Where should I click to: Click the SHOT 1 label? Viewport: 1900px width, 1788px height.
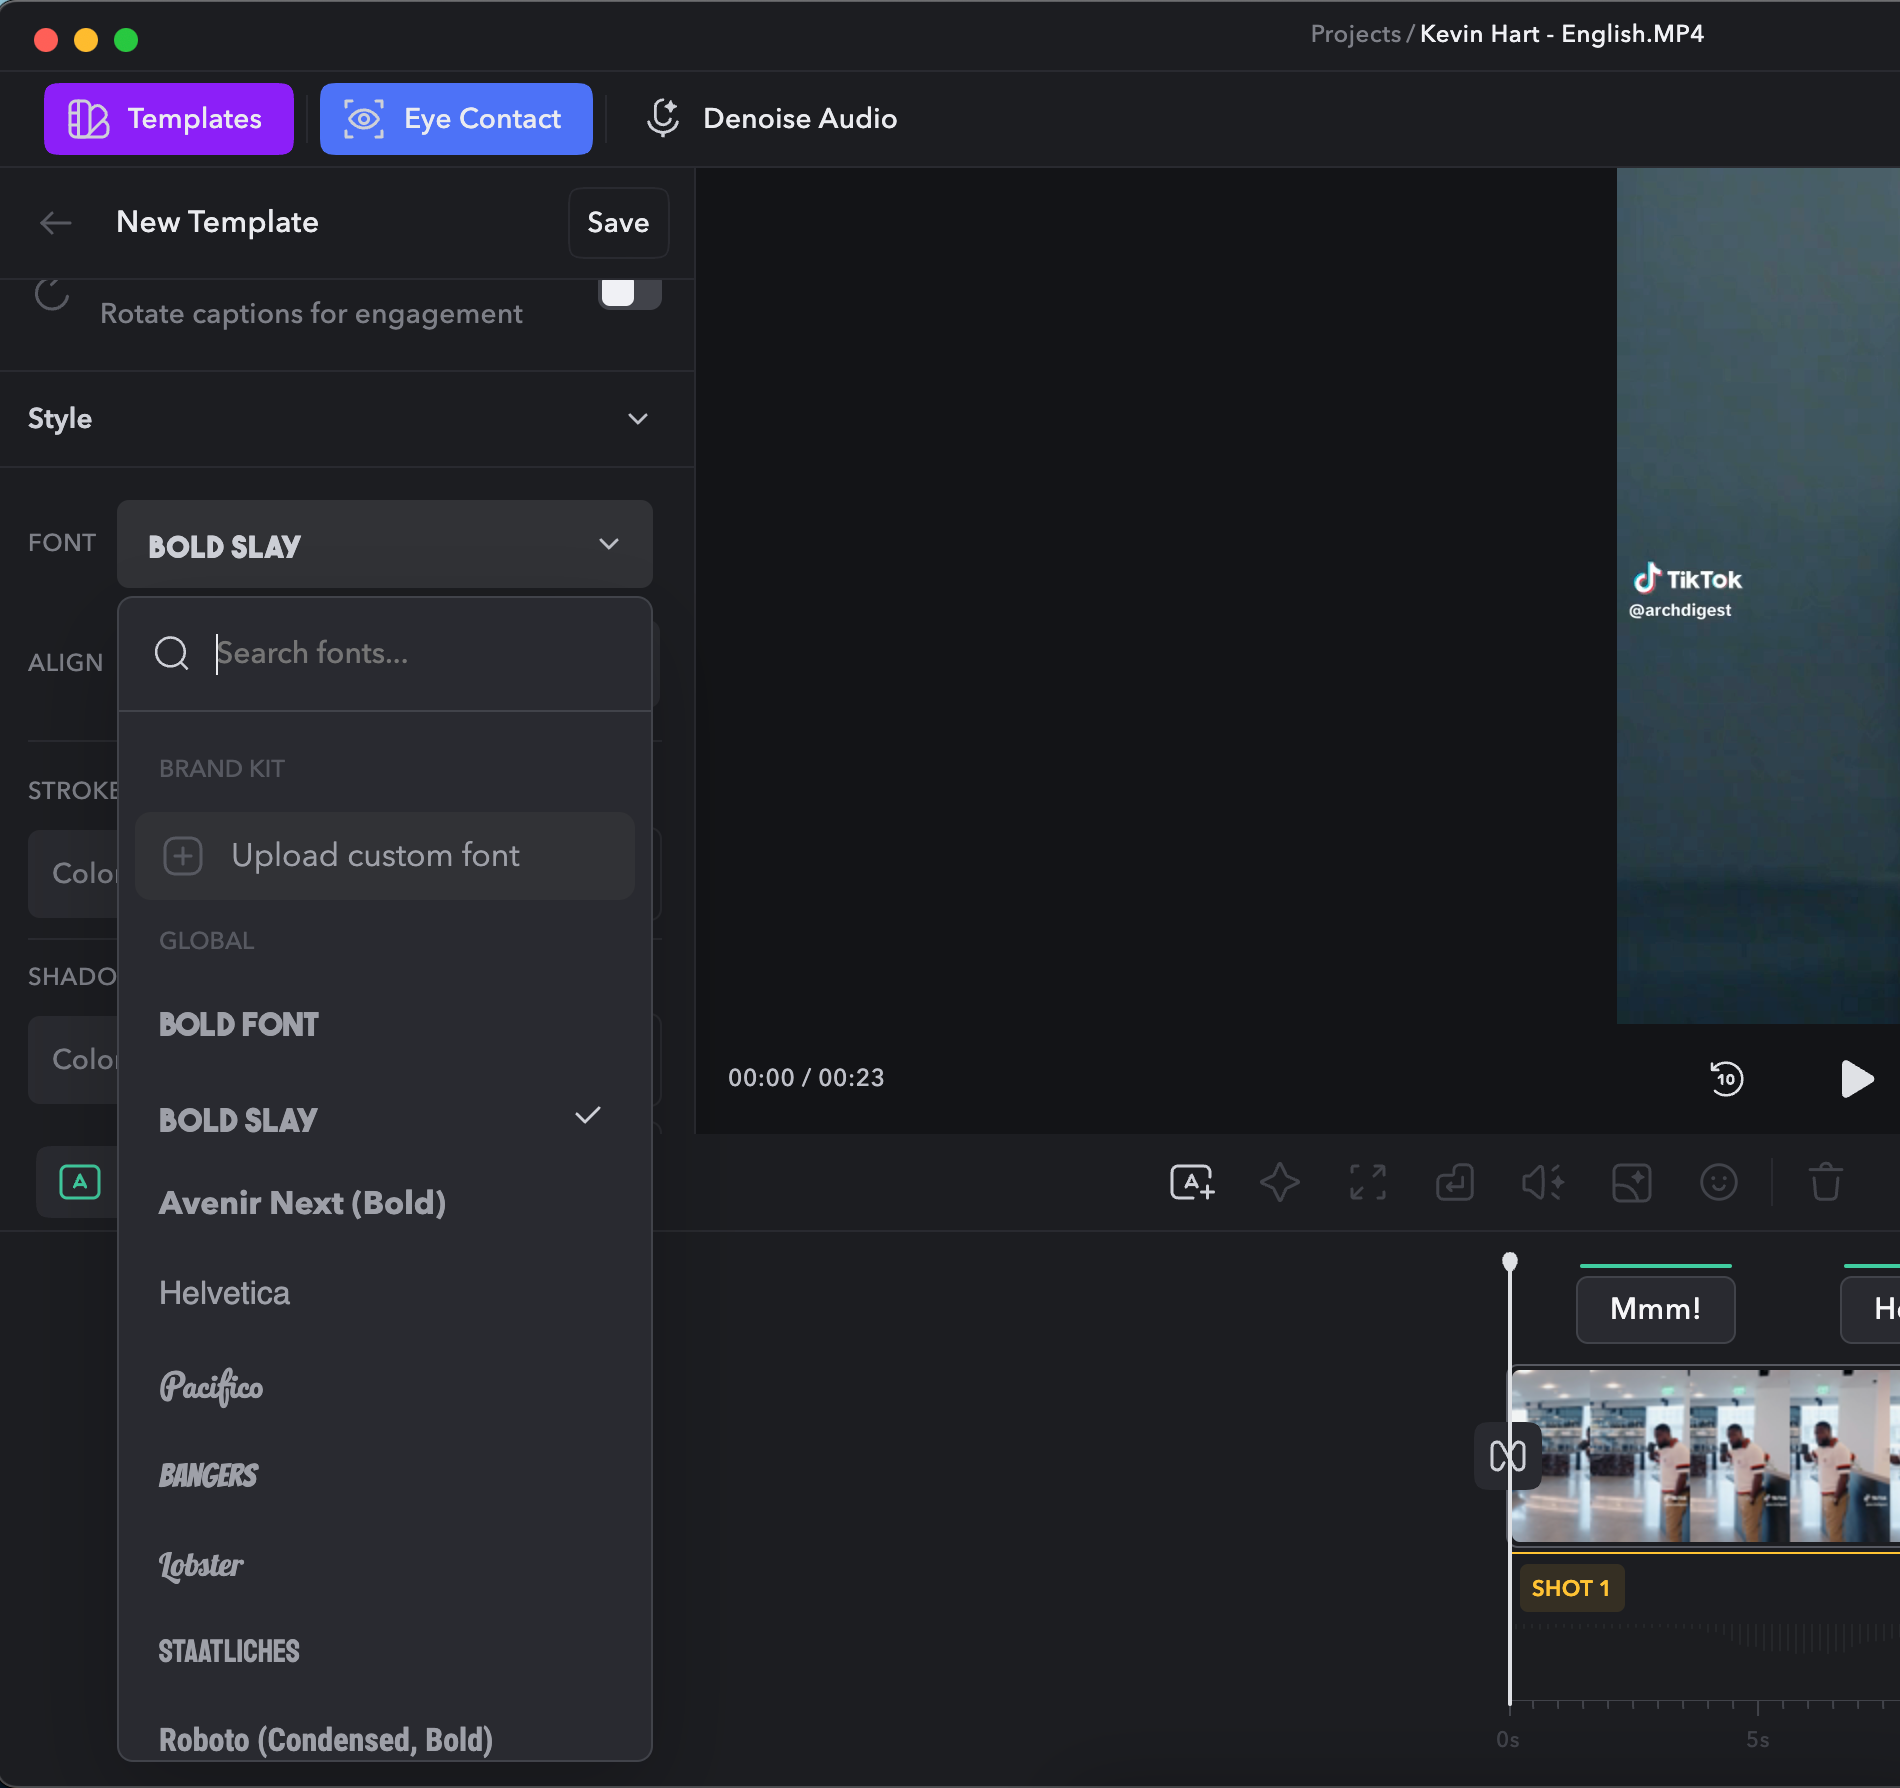pyautogui.click(x=1571, y=1589)
